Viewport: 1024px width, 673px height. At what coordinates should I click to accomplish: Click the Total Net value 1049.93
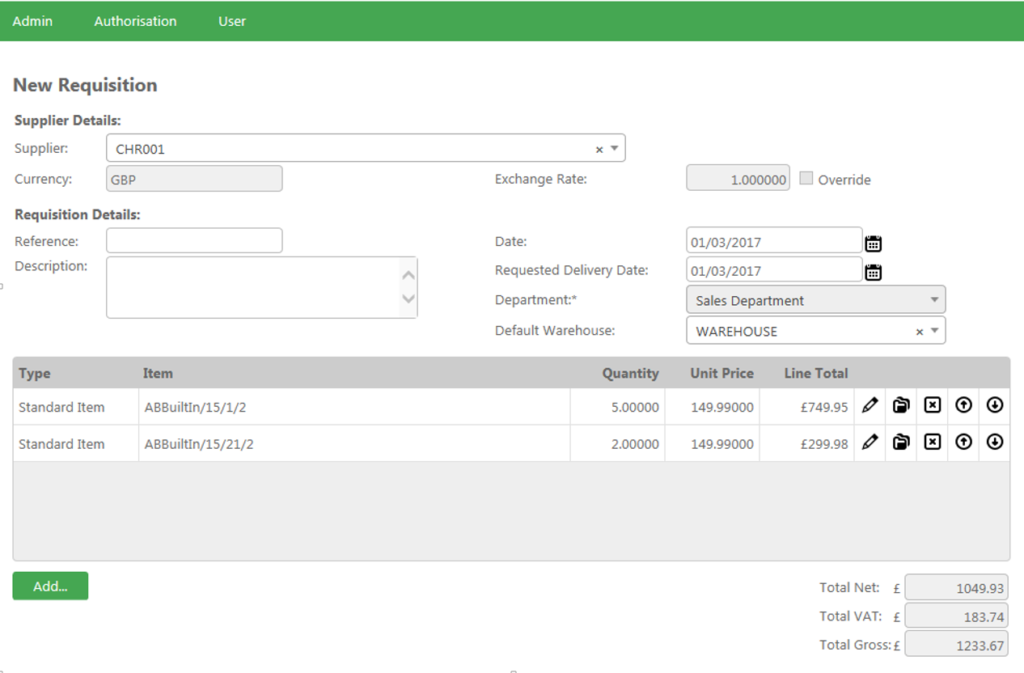tap(956, 587)
